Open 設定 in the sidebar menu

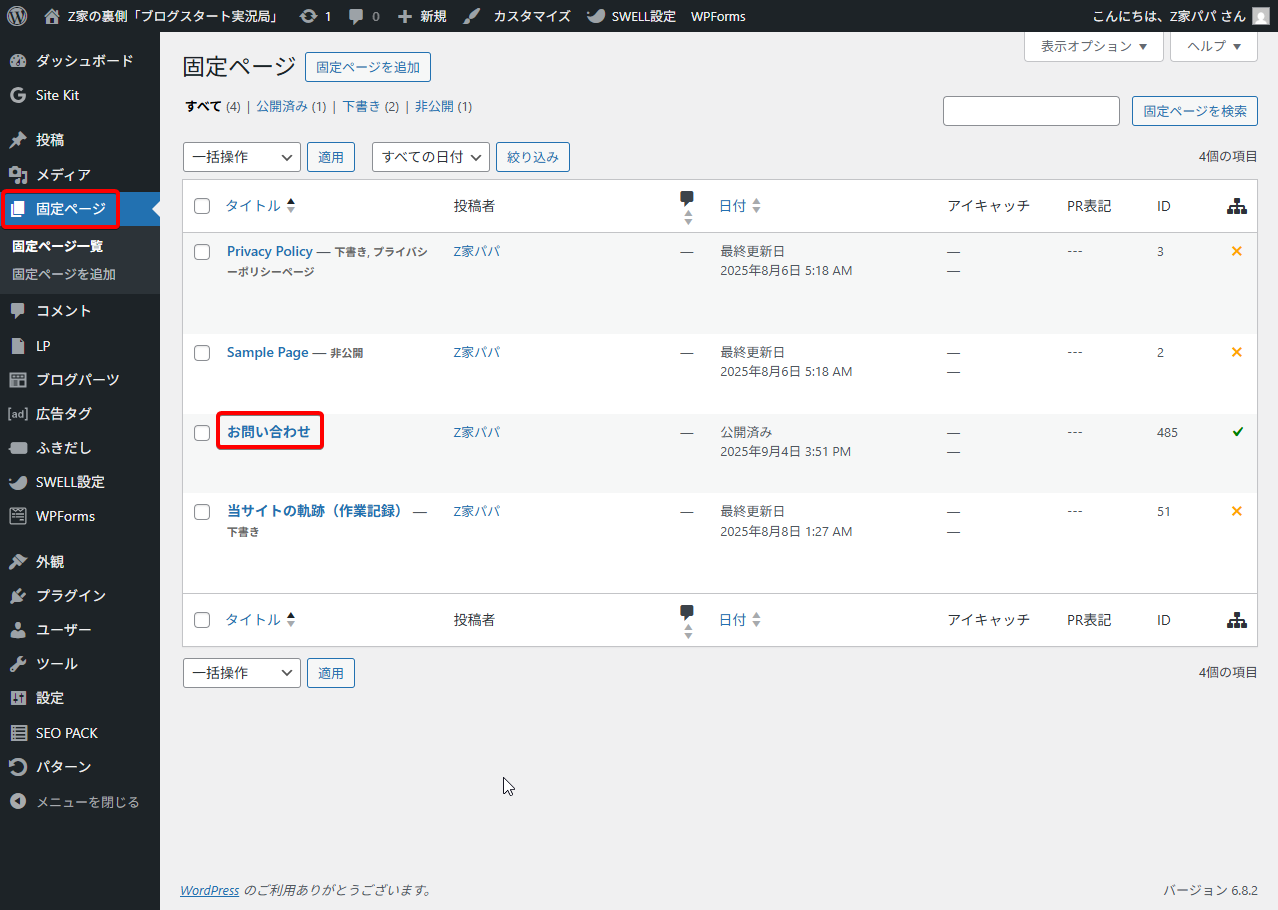point(50,698)
